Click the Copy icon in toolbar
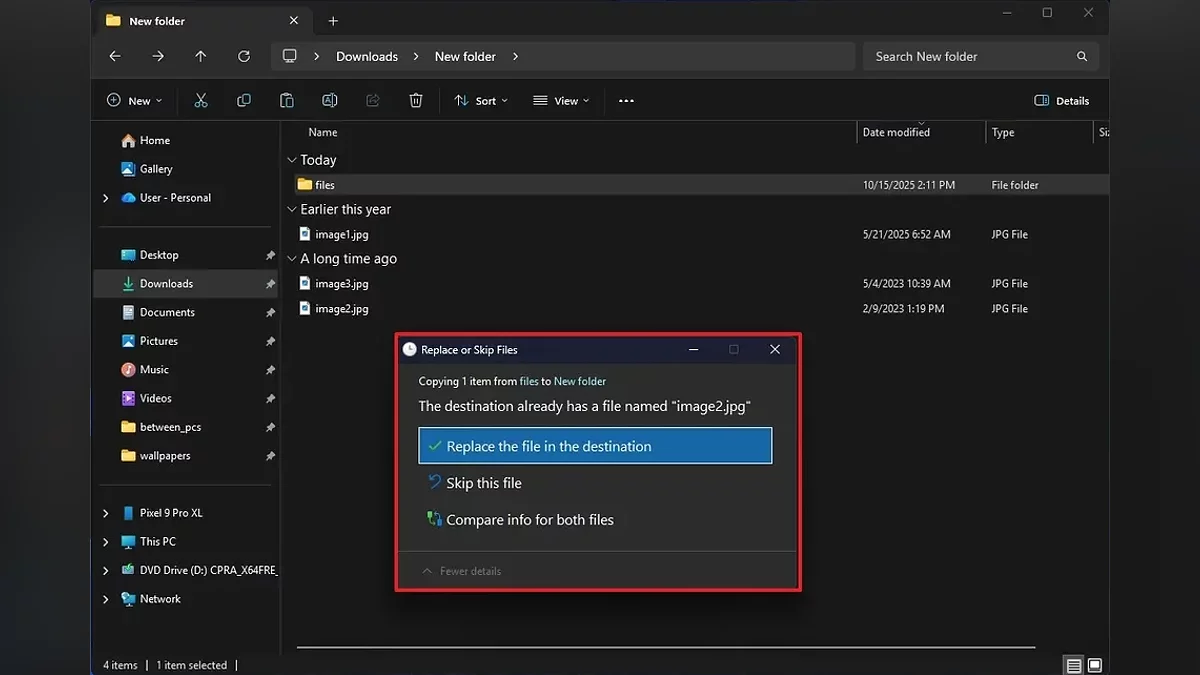Viewport: 1200px width, 675px height. [244, 101]
